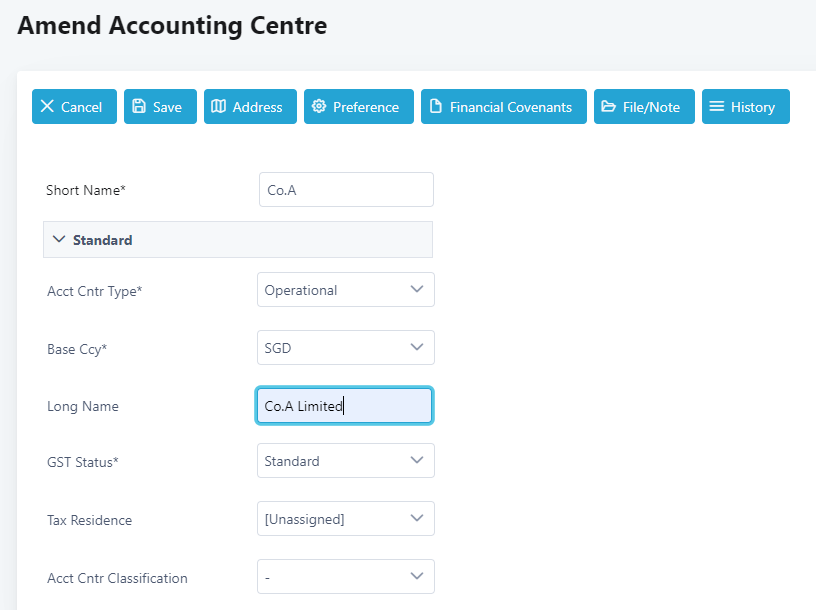Click the File/Note folder icon

pyautogui.click(x=609, y=107)
